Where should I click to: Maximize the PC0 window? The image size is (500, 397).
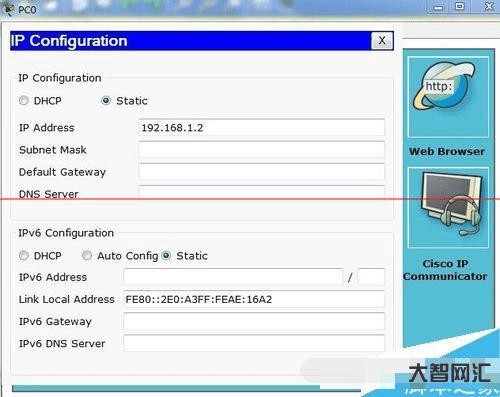point(460,6)
